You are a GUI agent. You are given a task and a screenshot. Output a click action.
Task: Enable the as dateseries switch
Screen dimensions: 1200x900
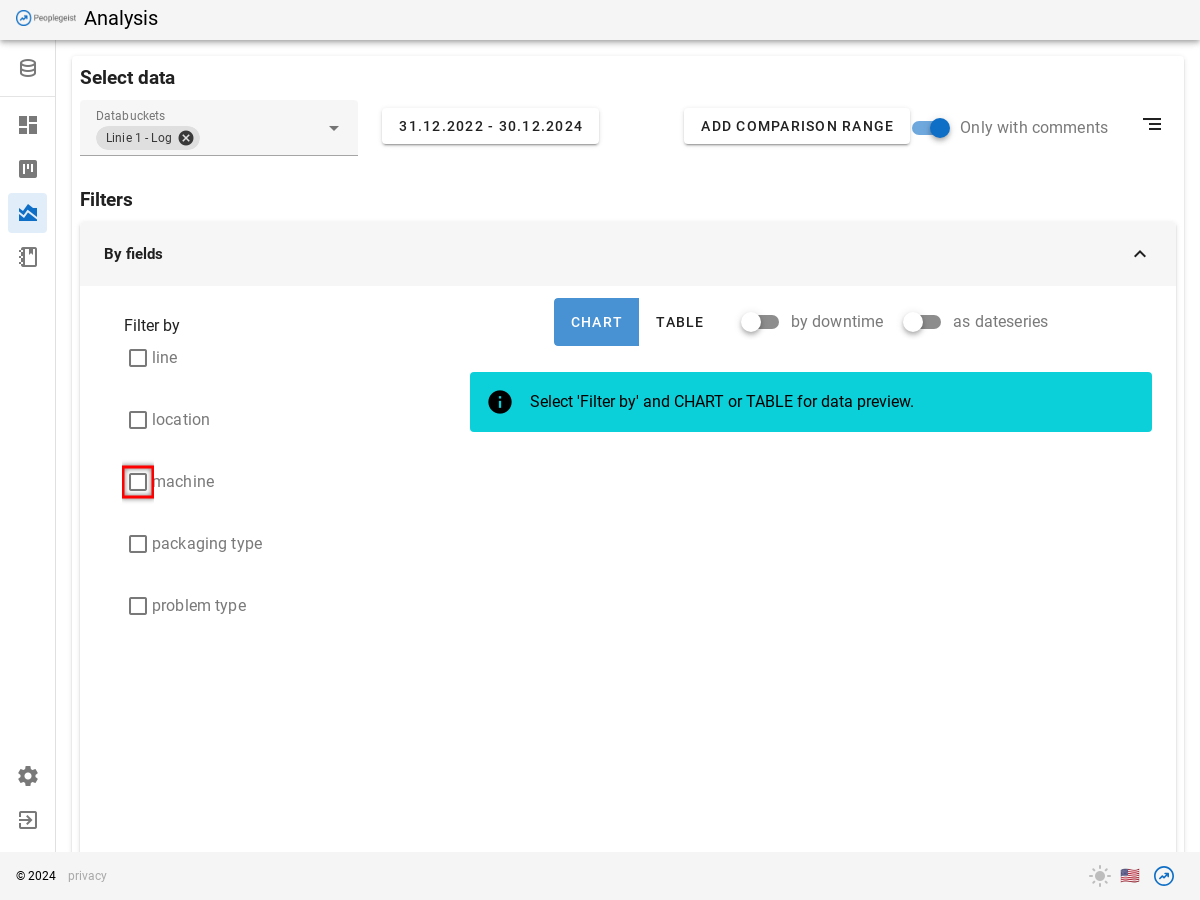(922, 322)
